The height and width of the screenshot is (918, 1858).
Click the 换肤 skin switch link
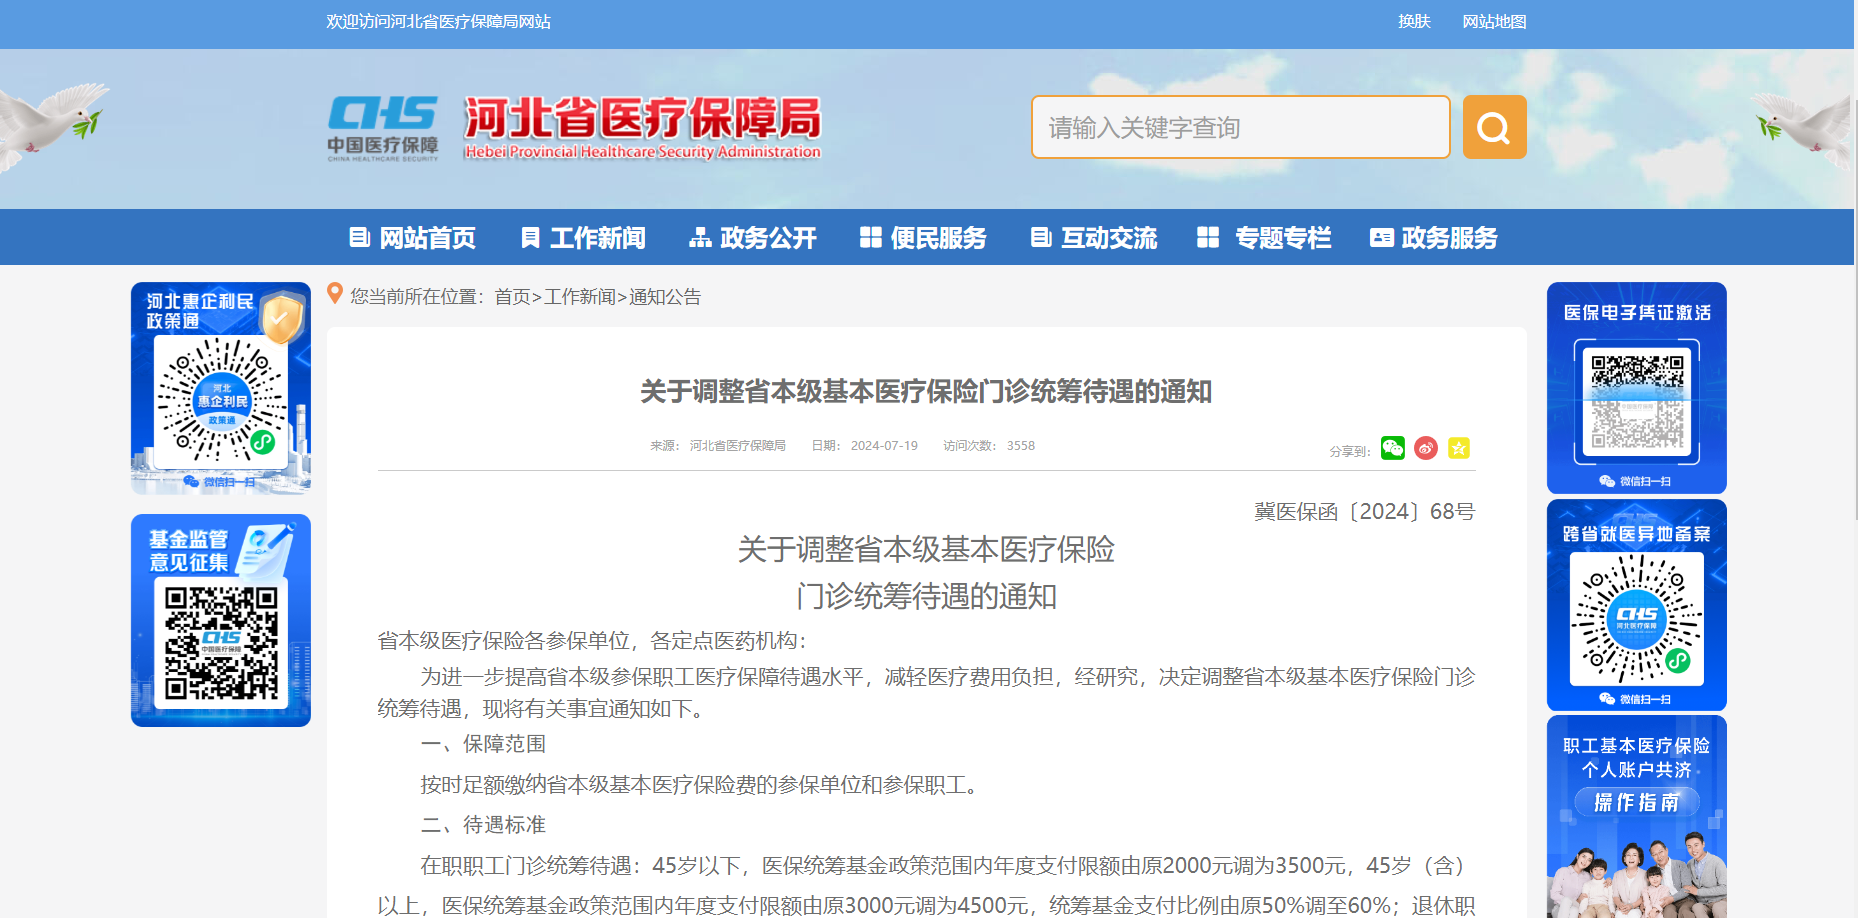pos(1414,22)
